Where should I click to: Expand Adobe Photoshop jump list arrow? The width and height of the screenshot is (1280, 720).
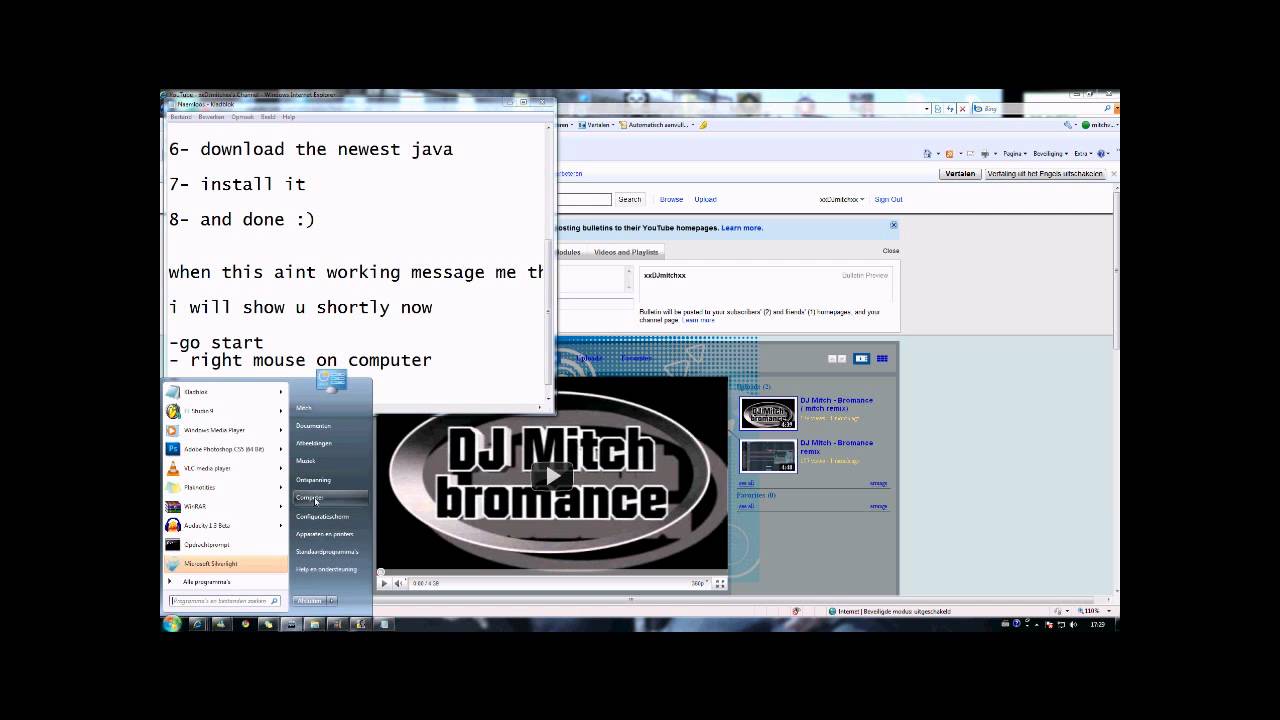click(x=281, y=449)
